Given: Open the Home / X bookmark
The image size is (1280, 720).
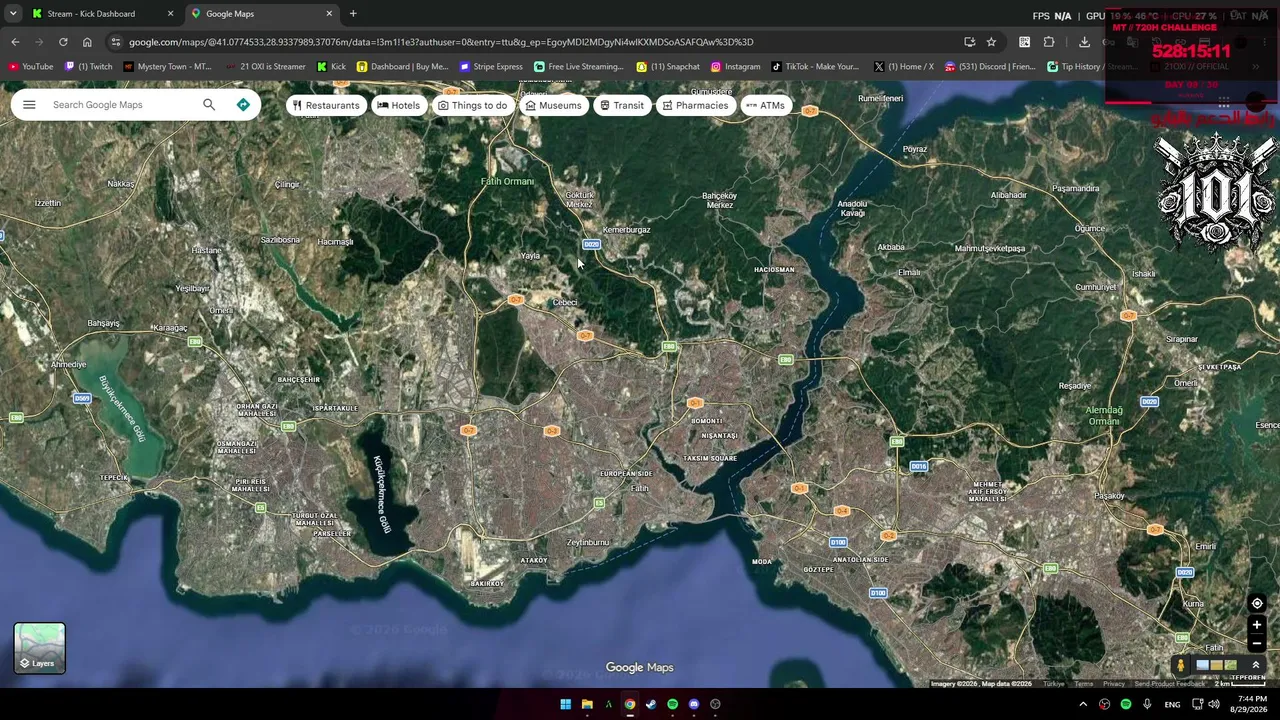Looking at the screenshot, I should [903, 67].
